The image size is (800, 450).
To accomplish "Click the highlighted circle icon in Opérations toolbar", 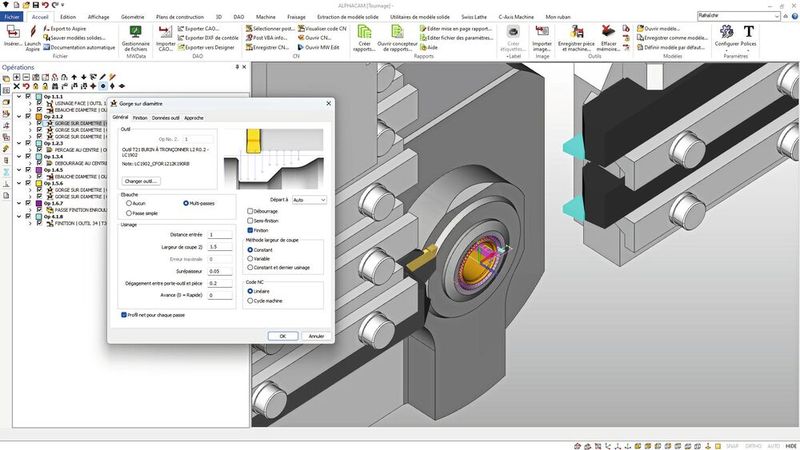I will pos(103,86).
